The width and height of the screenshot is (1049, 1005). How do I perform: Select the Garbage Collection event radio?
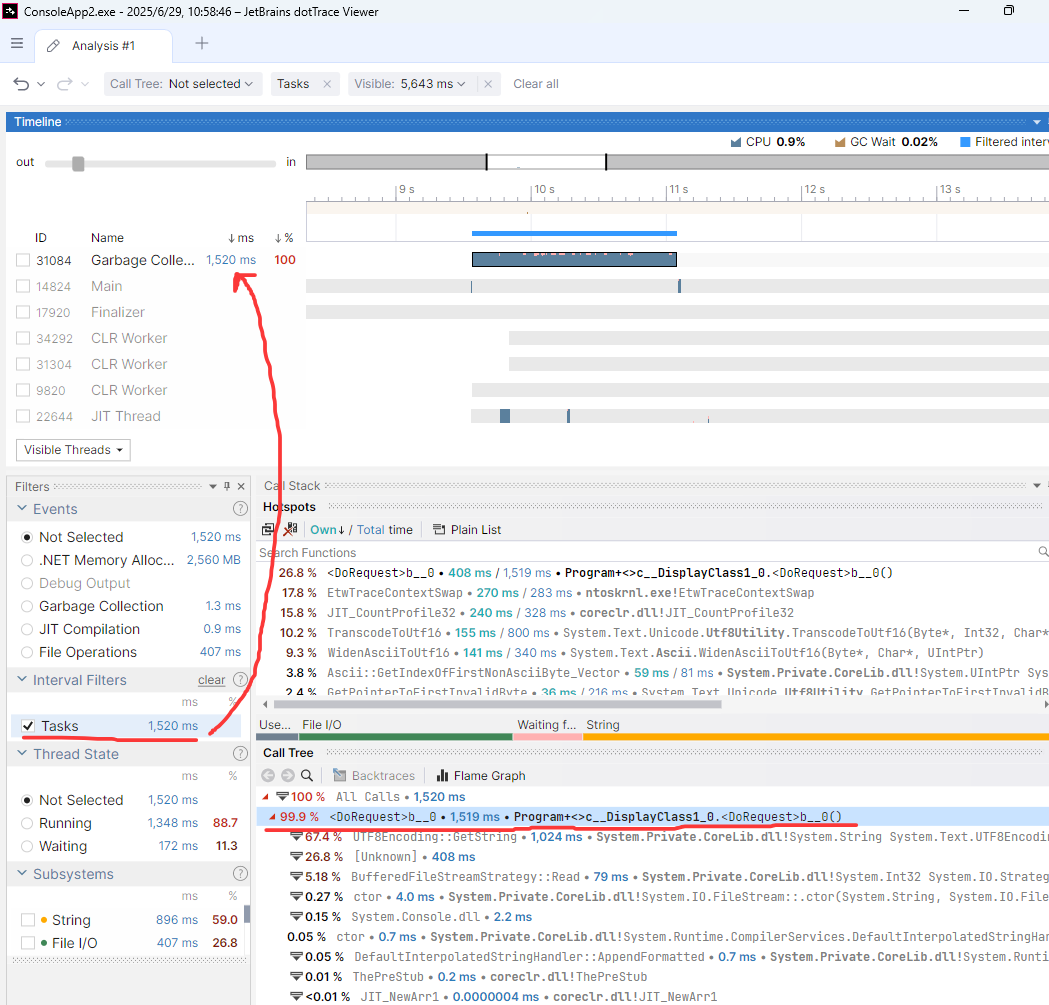click(x=27, y=606)
